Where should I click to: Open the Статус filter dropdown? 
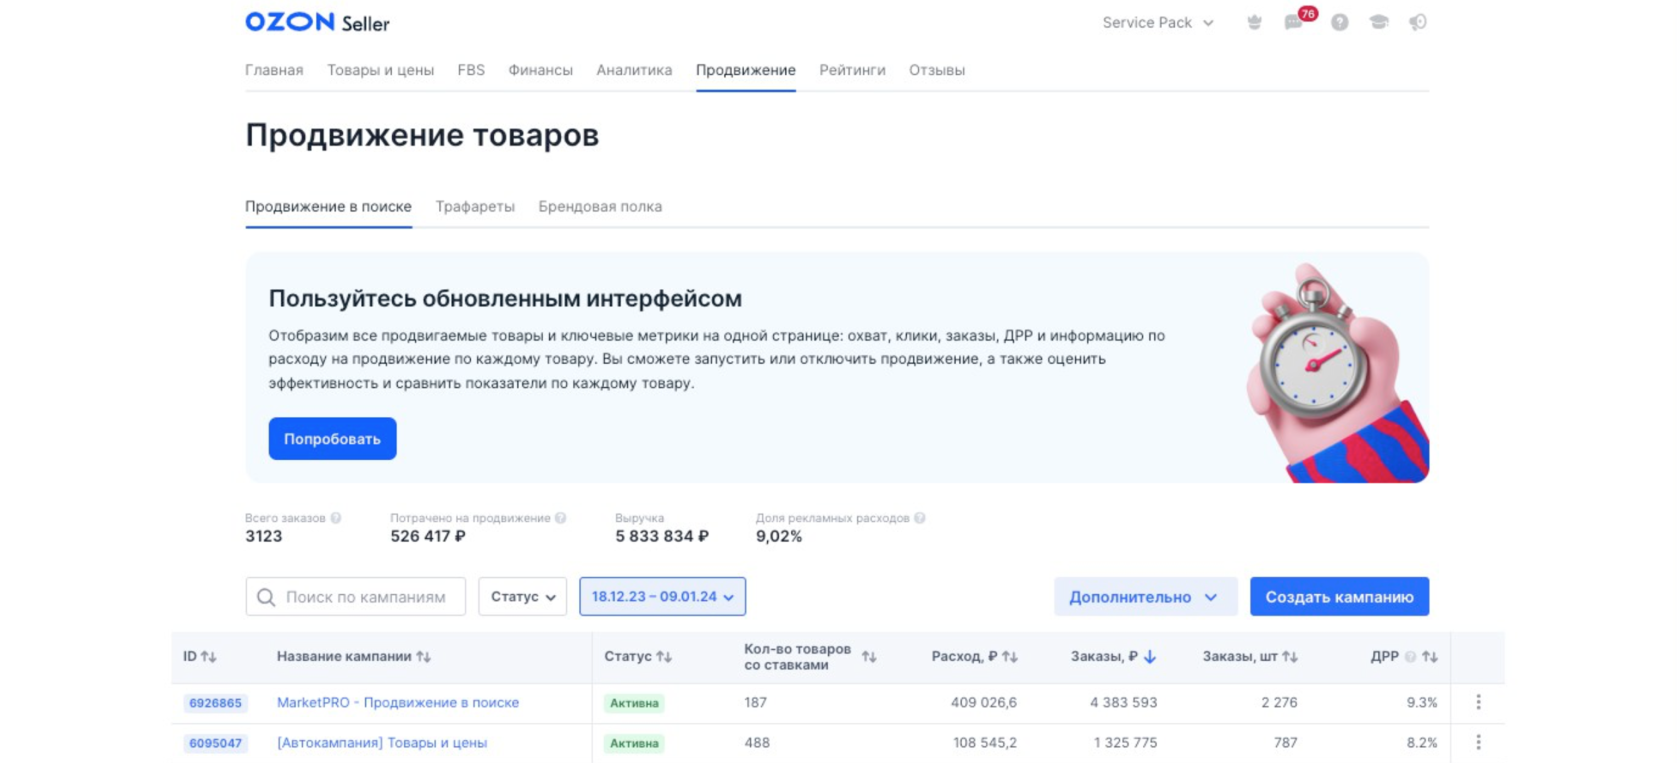point(523,597)
